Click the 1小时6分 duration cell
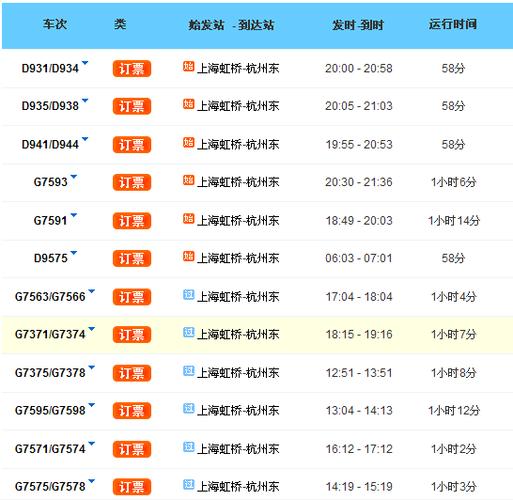513x500 pixels. coord(454,182)
